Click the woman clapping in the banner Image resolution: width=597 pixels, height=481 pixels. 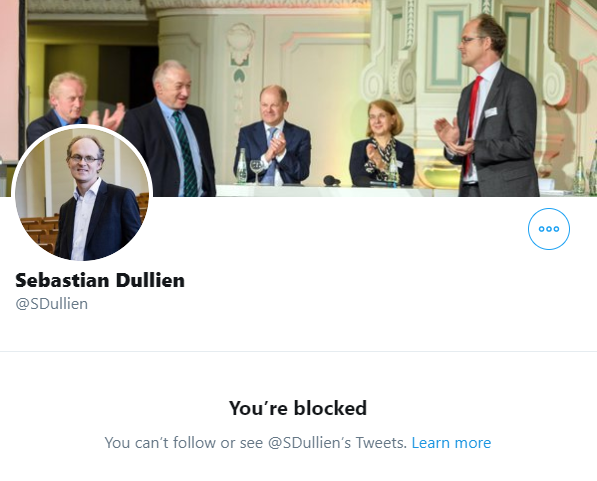[381, 143]
